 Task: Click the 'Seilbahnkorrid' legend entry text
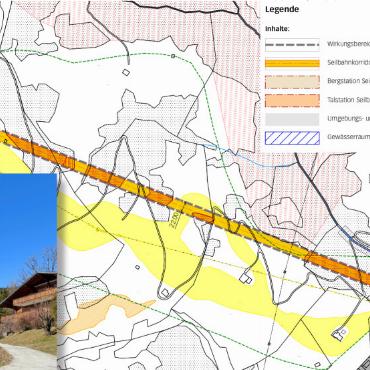click(x=348, y=63)
